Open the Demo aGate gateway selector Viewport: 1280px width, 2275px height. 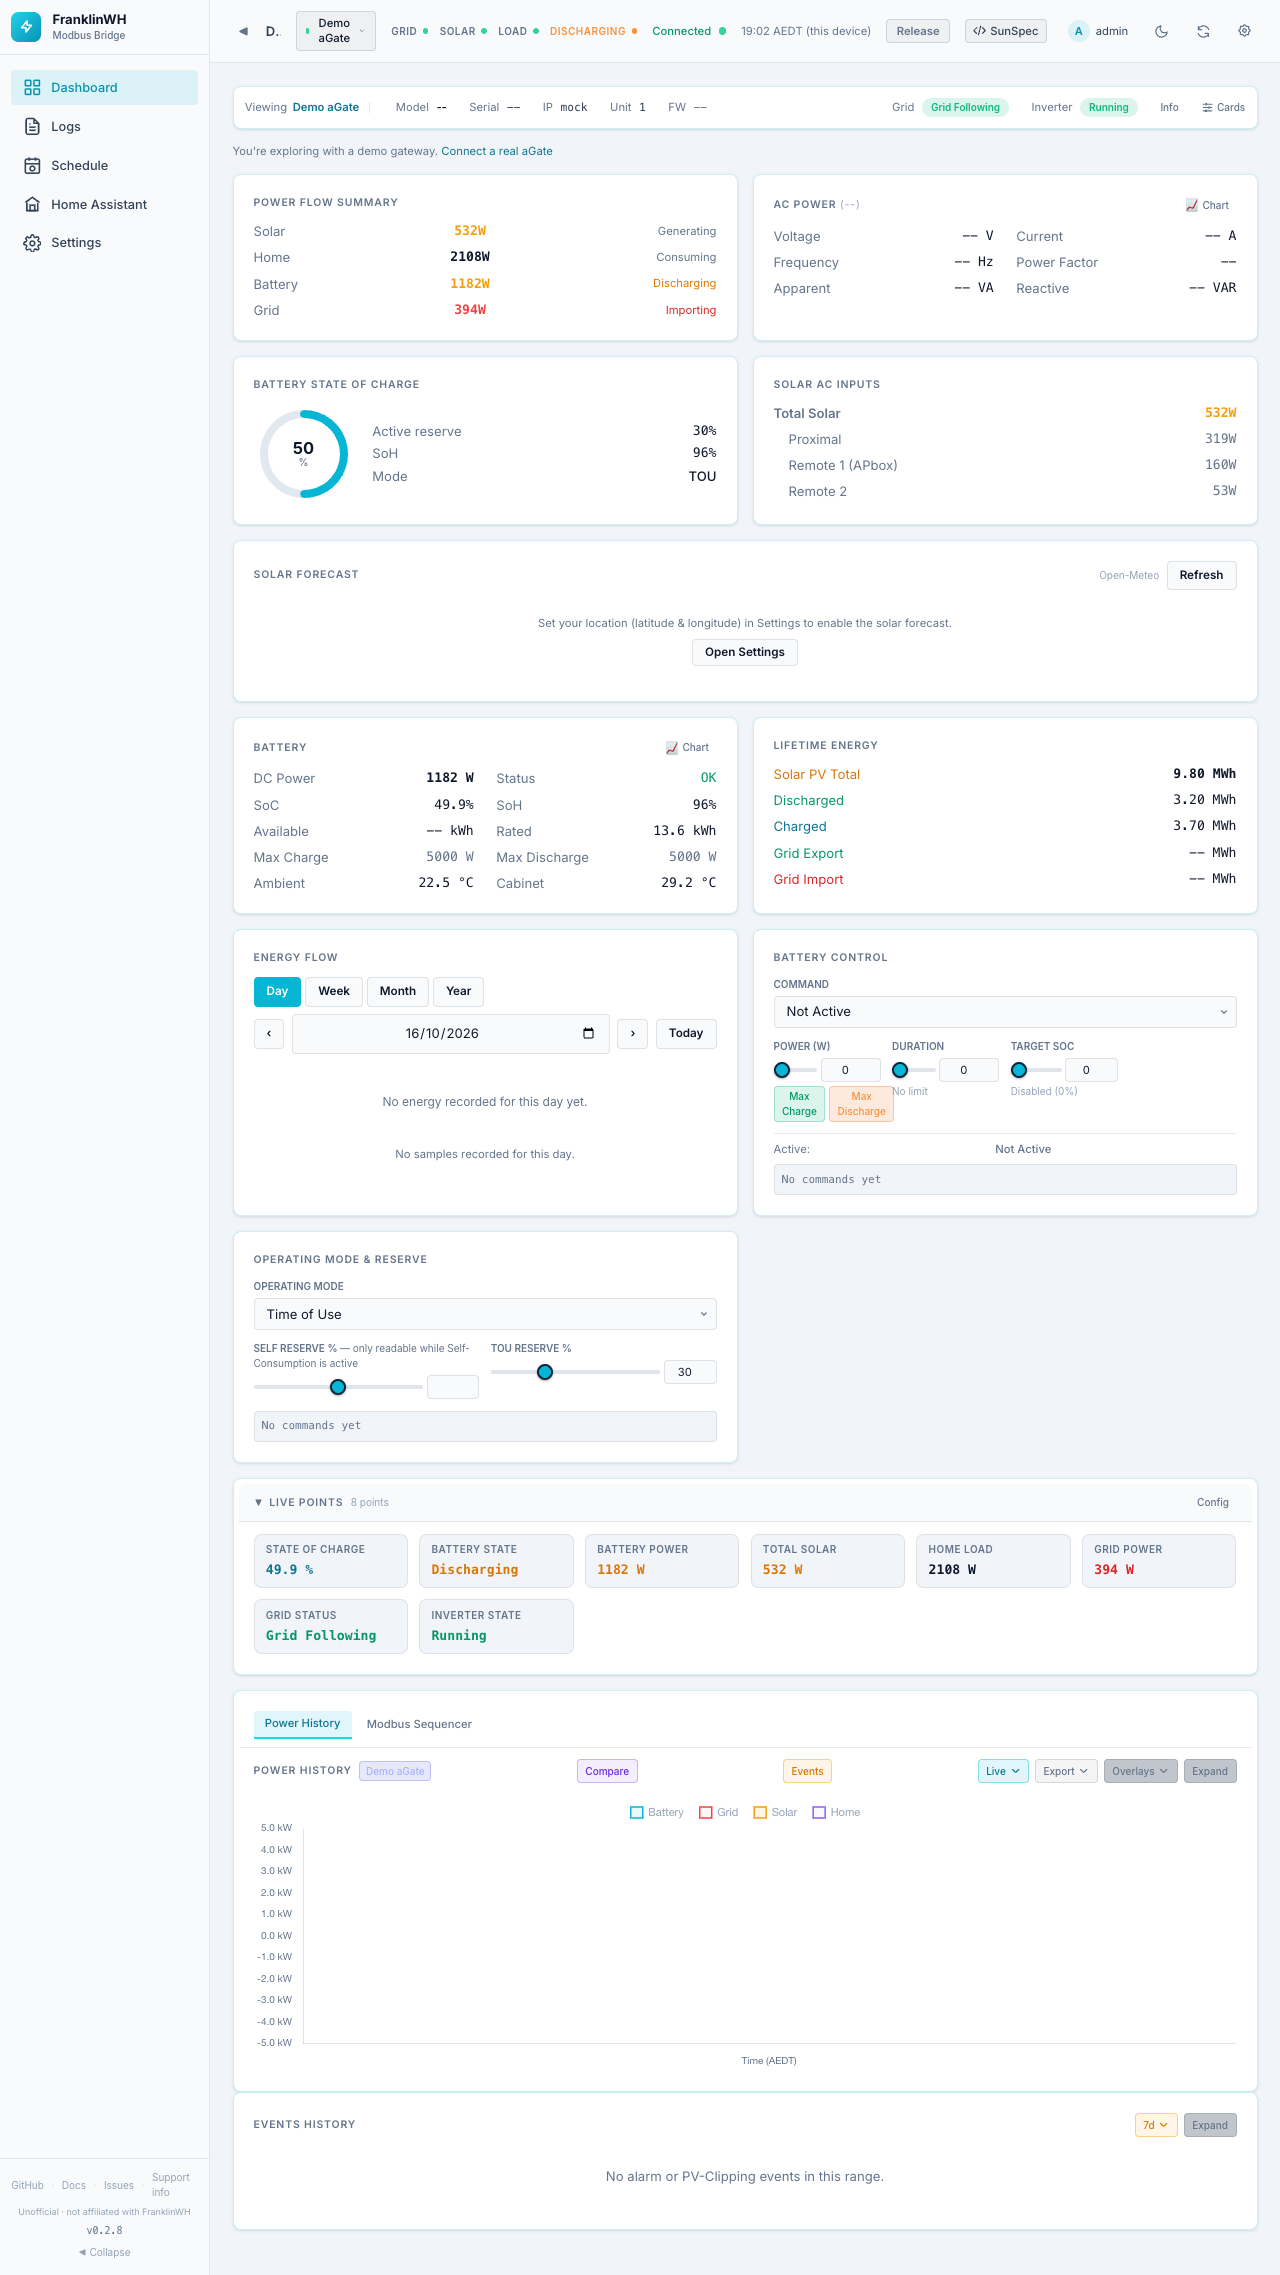tap(336, 31)
